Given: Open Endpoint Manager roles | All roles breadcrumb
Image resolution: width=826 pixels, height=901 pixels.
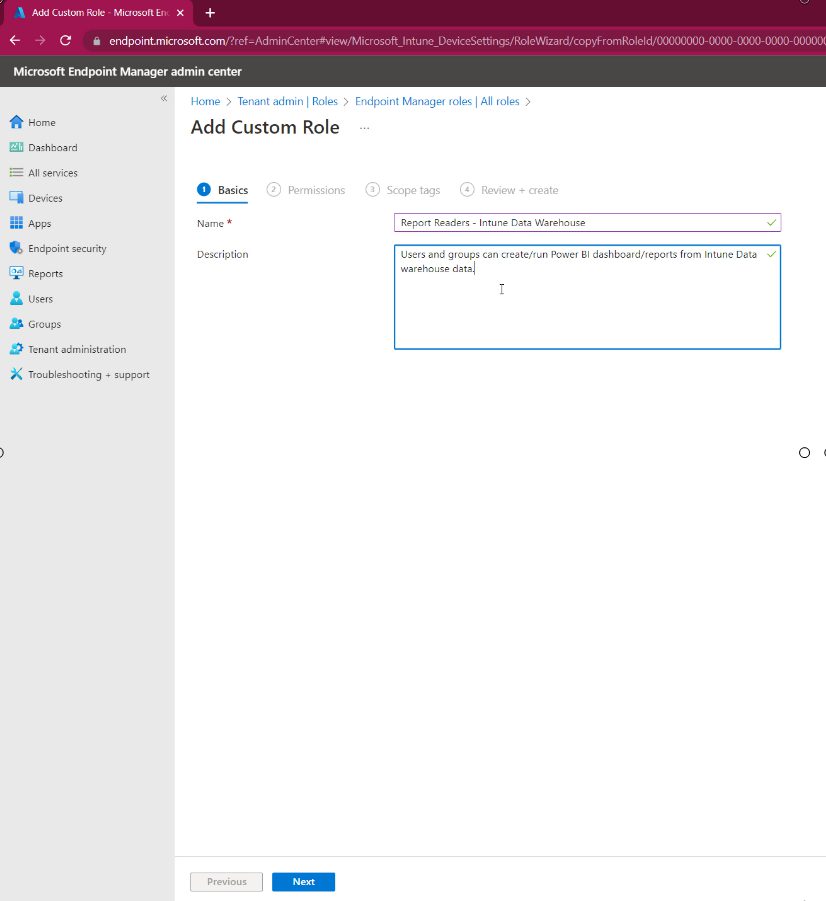Looking at the screenshot, I should click(437, 101).
